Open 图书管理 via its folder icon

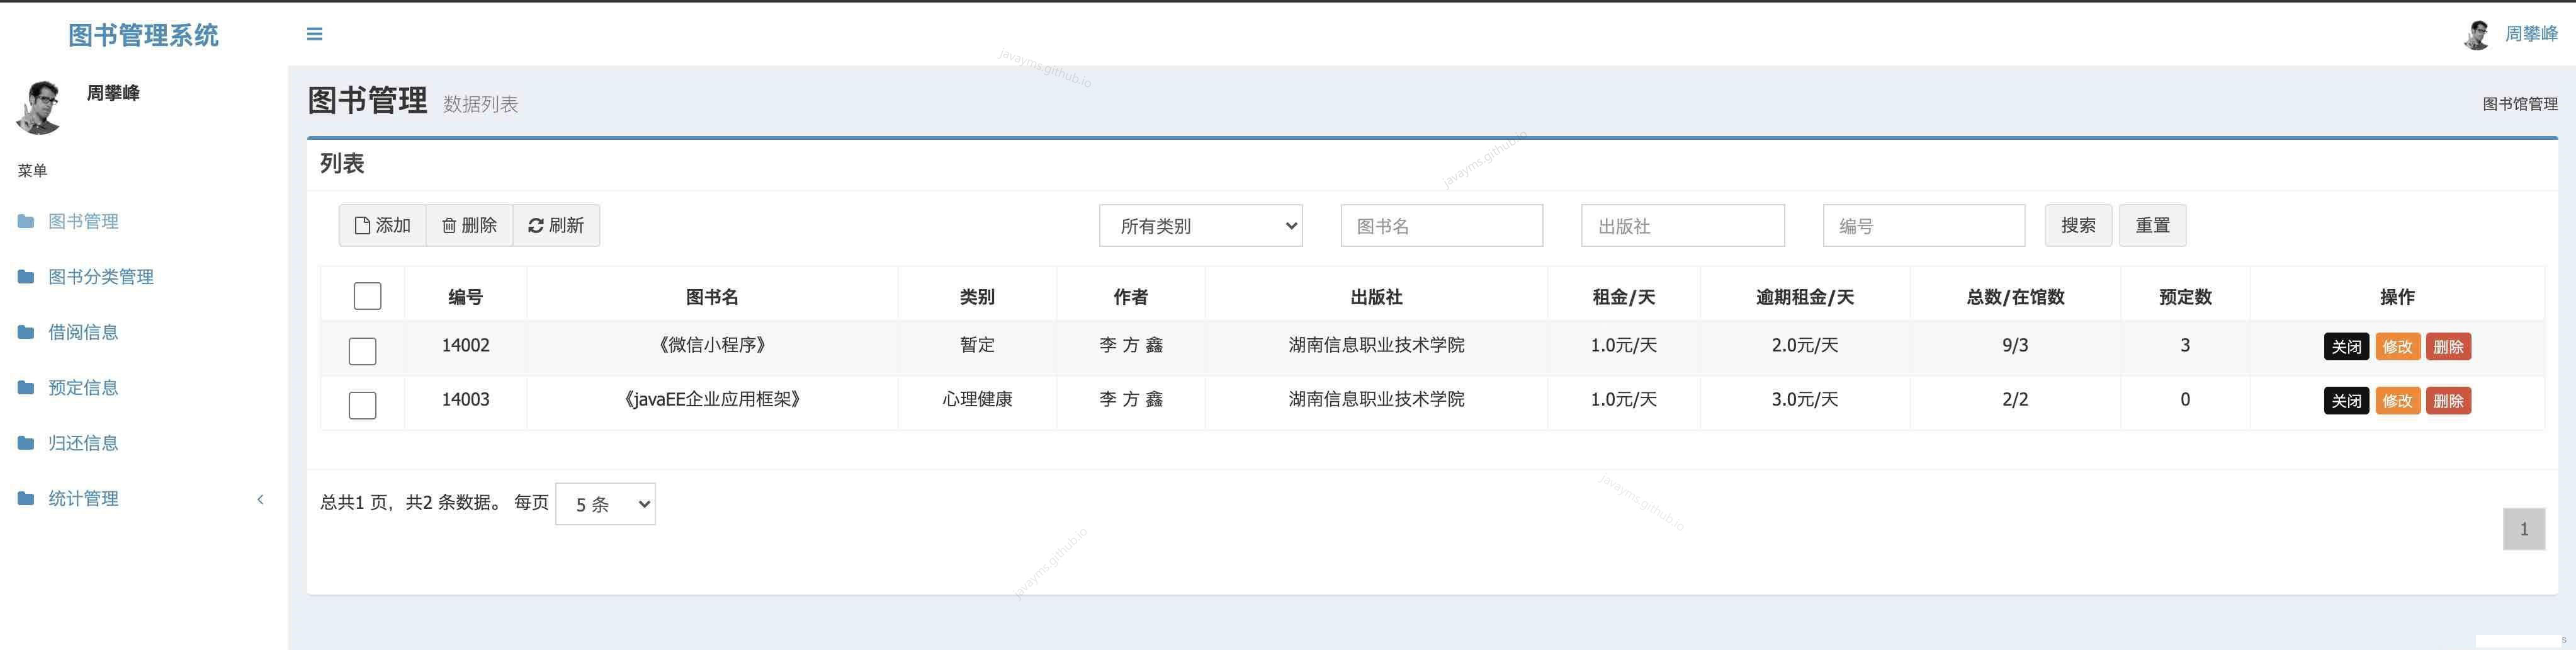[25, 221]
